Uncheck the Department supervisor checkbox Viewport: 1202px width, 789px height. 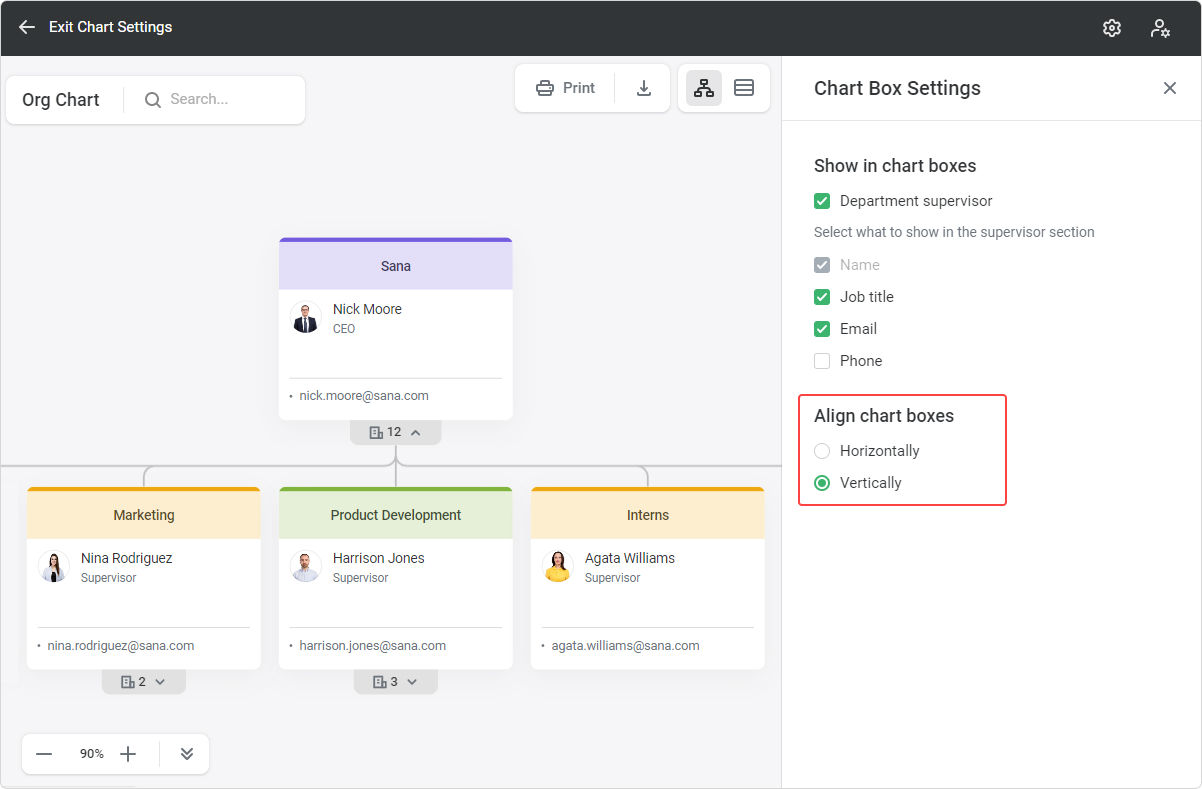[822, 201]
